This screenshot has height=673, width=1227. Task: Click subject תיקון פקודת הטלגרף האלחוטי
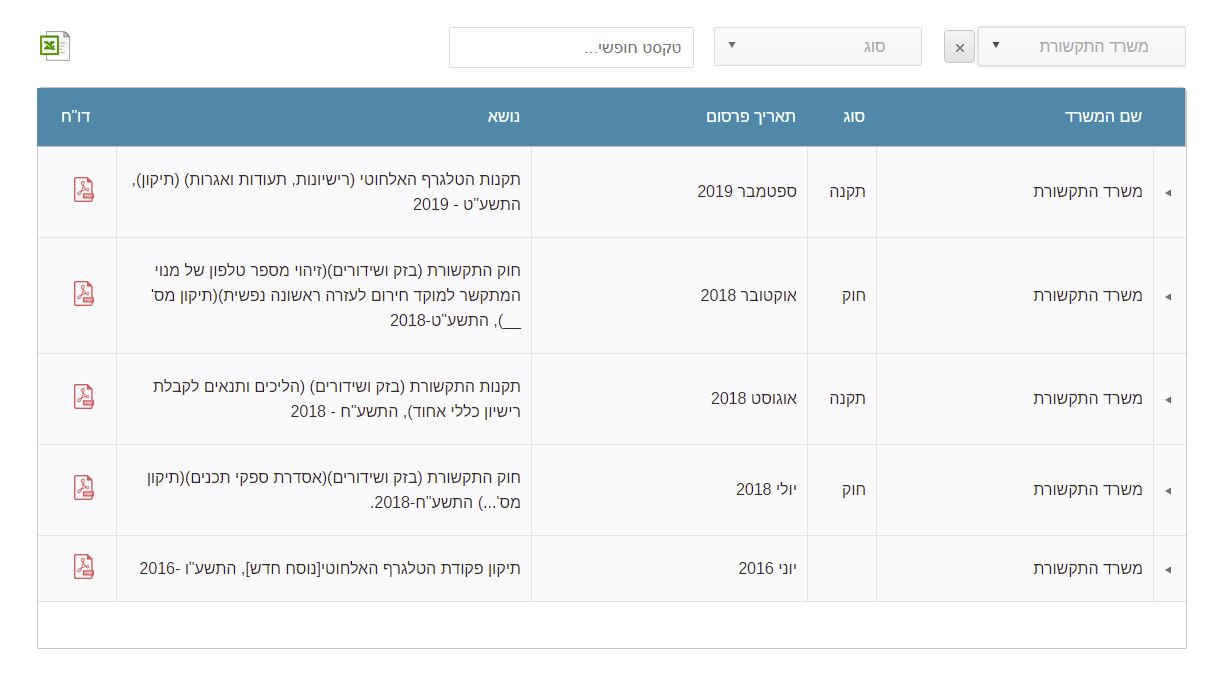click(330, 568)
